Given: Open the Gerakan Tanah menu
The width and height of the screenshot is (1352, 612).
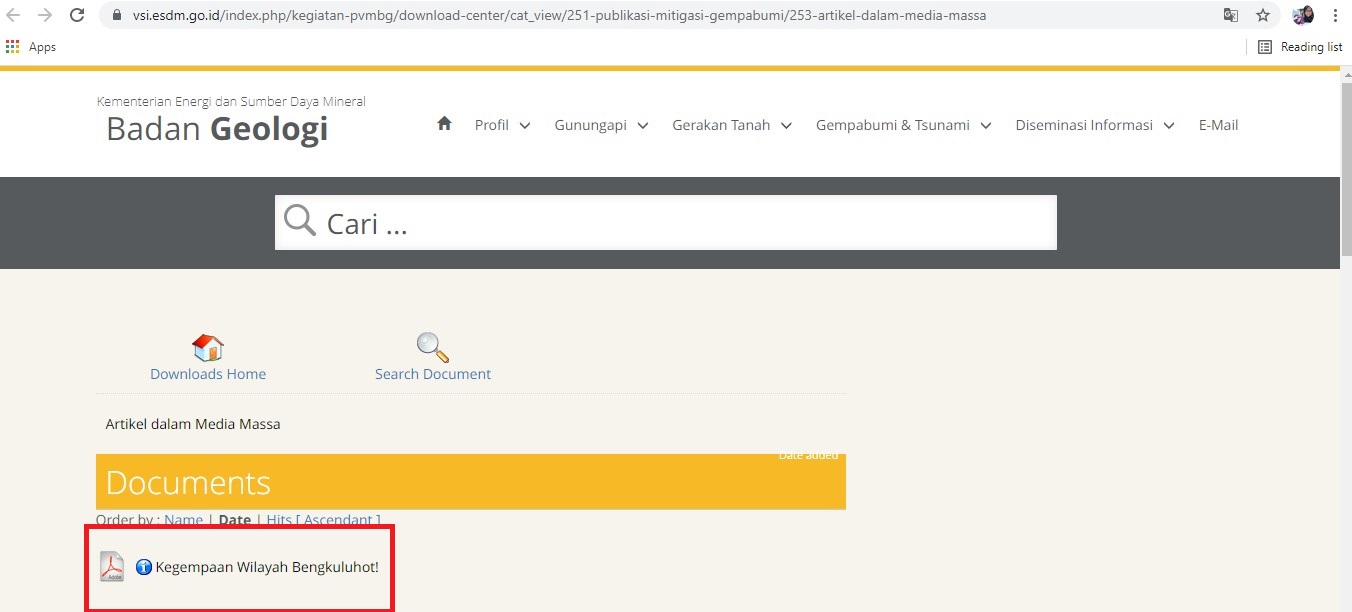Looking at the screenshot, I should pos(731,125).
